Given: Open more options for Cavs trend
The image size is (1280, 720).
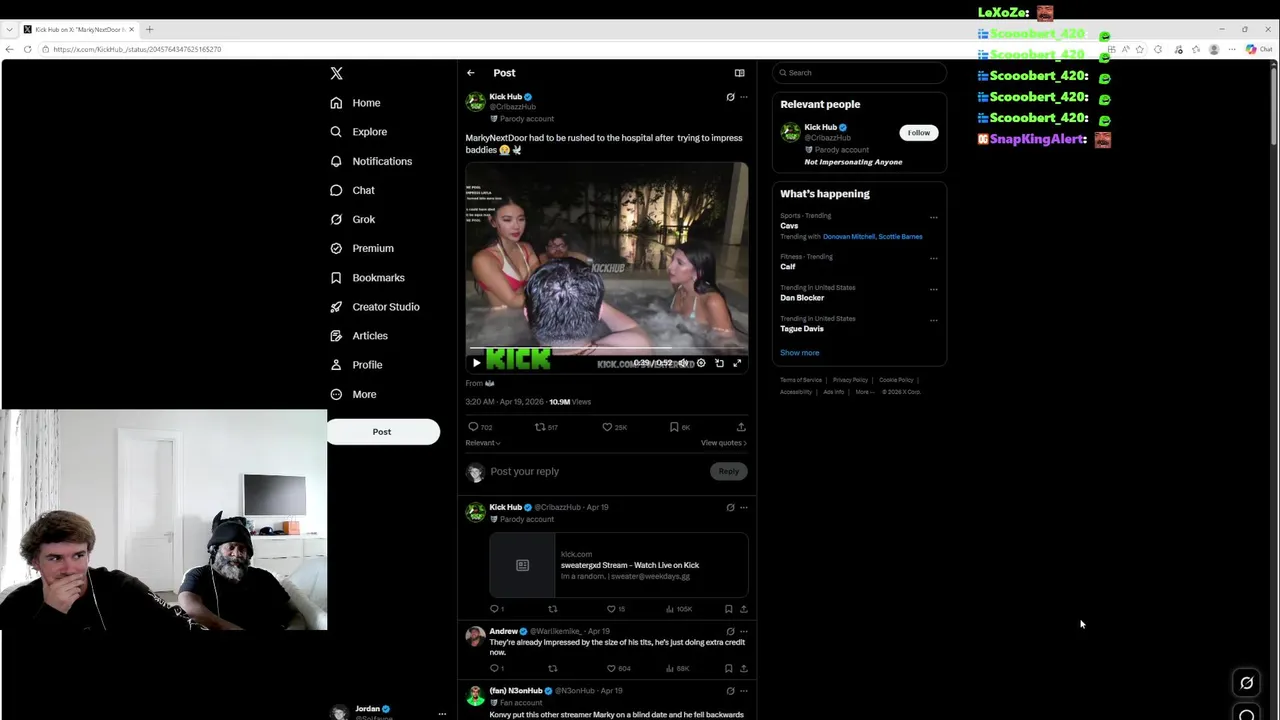Looking at the screenshot, I should pos(933,217).
